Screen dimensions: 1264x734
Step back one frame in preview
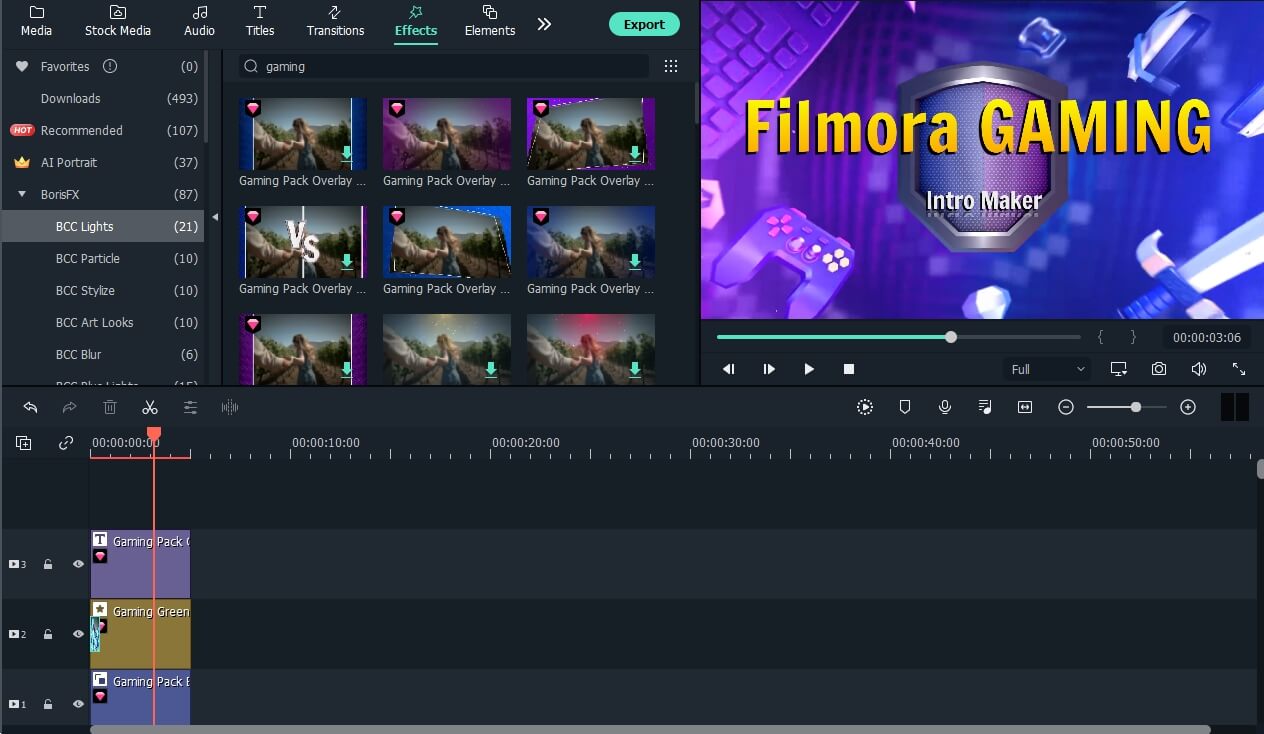(729, 369)
